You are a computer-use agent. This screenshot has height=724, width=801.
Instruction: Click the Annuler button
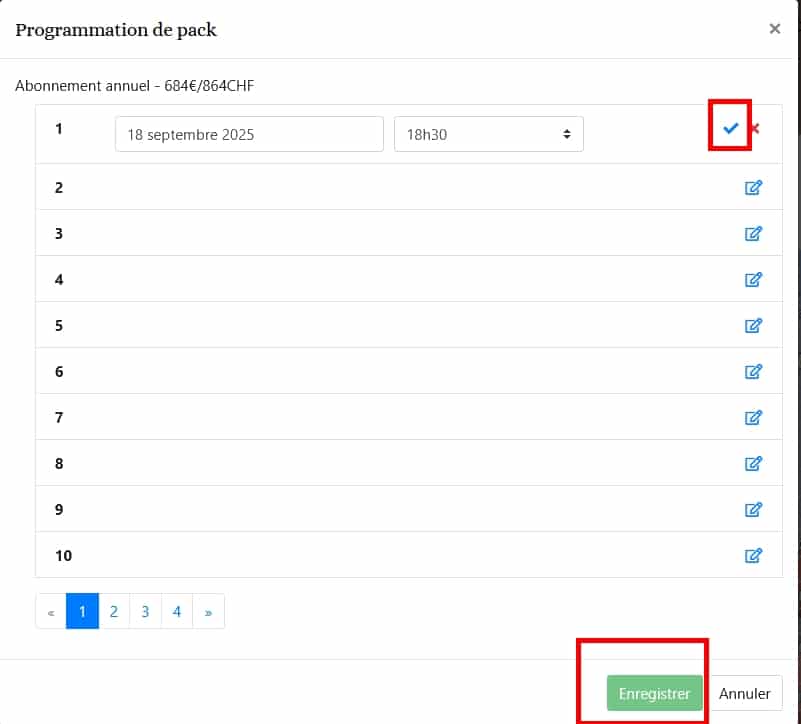(745, 693)
